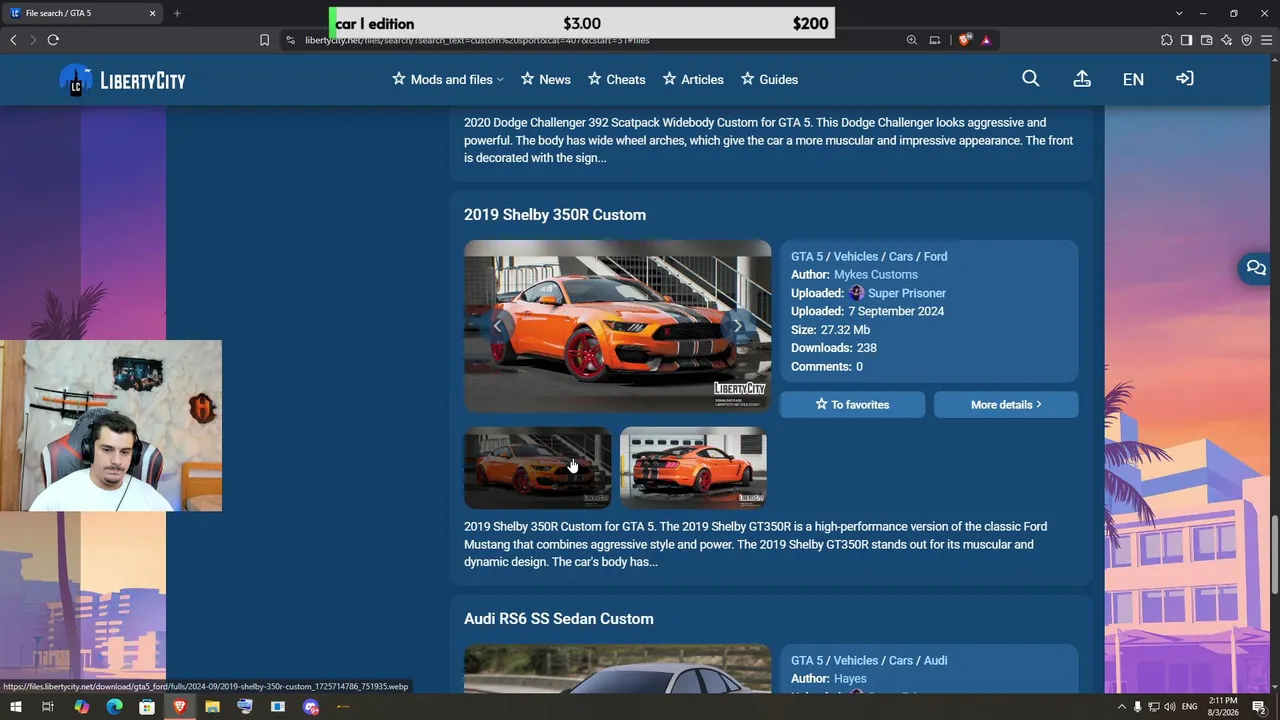The height and width of the screenshot is (720, 1280).
Task: Open a new browser tab with plus
Action: pos(177,13)
